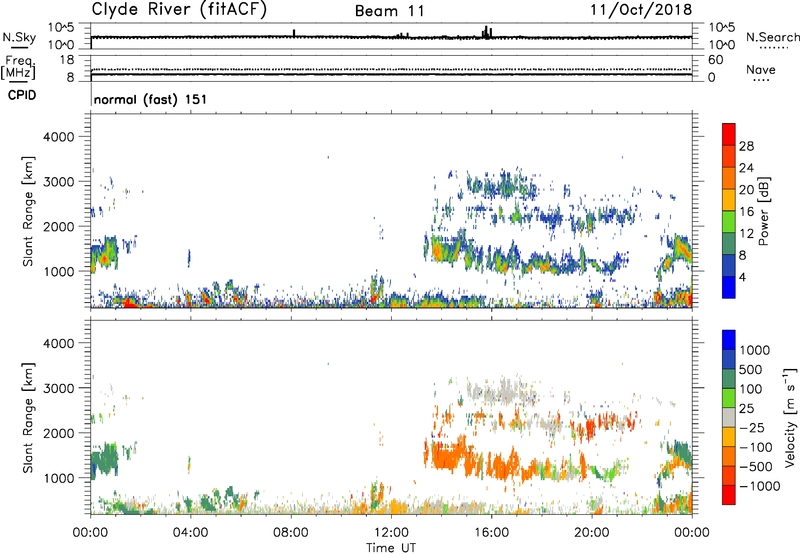Click the blue swatch on Power colorbar
Screen dimensions: 800x554
729,287
